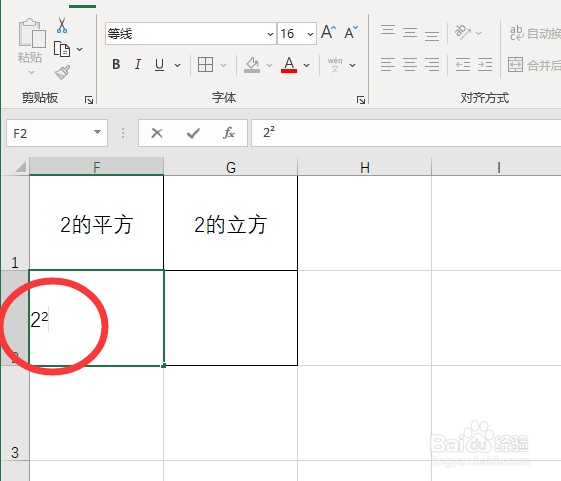
Task: Select the cell containing 2的立方
Action: [231, 223]
